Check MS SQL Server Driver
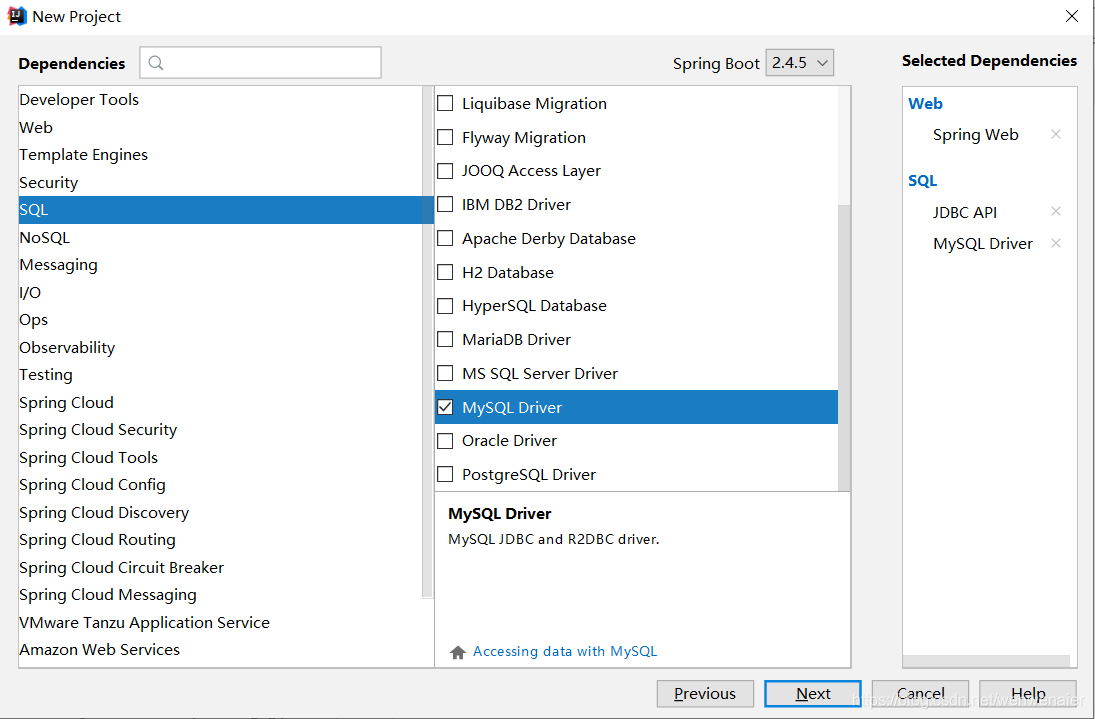Screen dimensions: 1095x719 tap(445, 373)
